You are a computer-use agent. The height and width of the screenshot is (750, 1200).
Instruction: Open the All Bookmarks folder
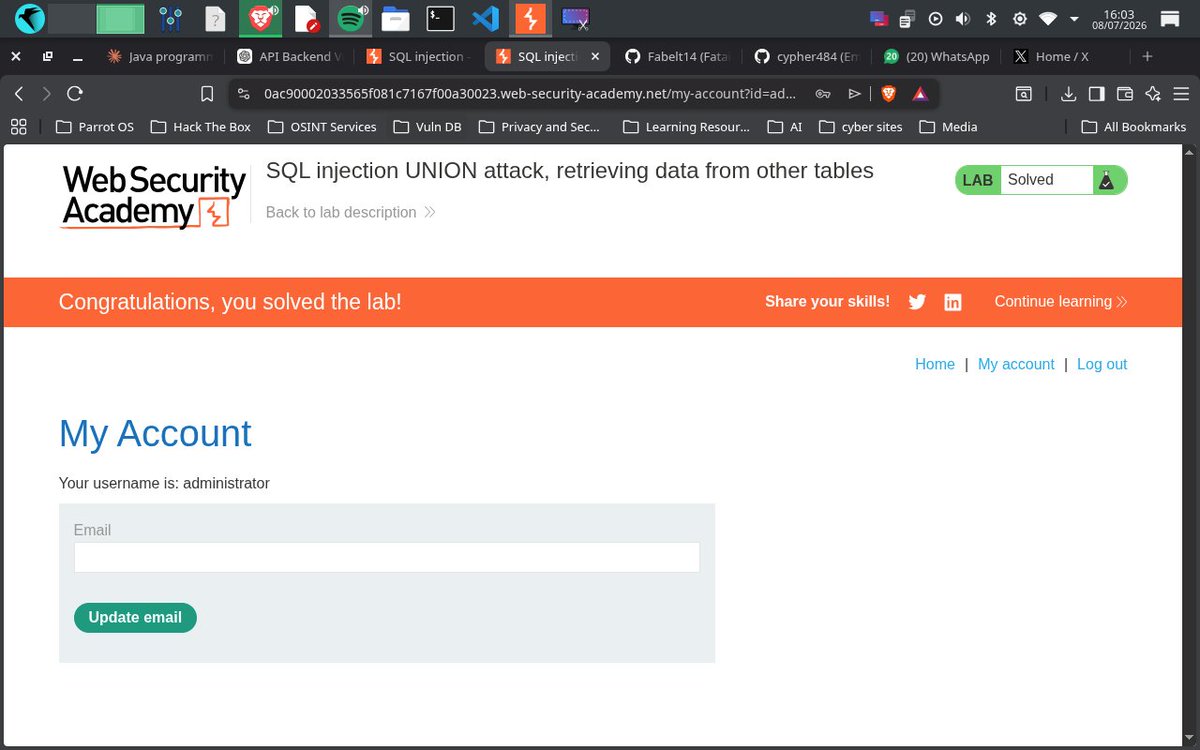(1134, 127)
